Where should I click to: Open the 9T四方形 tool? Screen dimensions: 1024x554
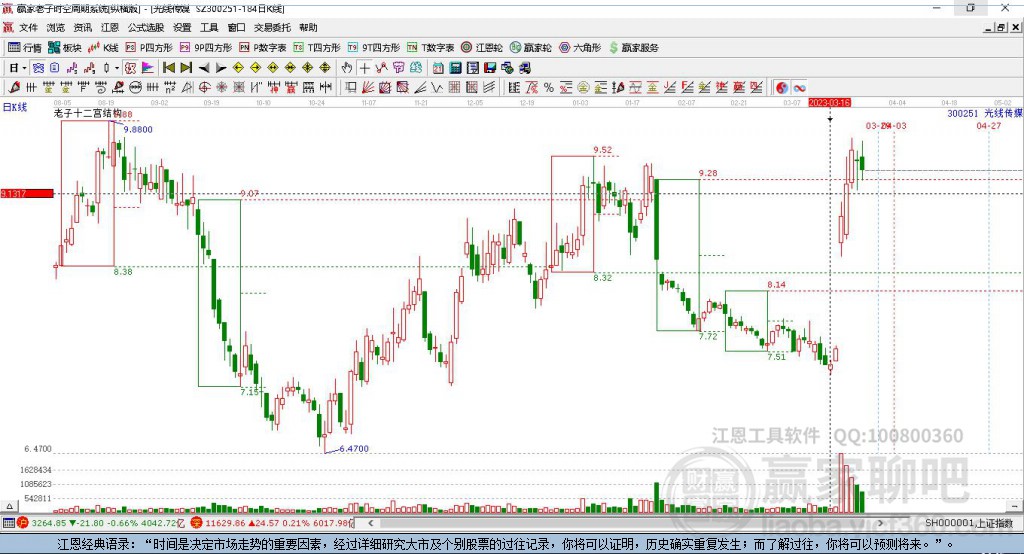pyautogui.click(x=374, y=48)
